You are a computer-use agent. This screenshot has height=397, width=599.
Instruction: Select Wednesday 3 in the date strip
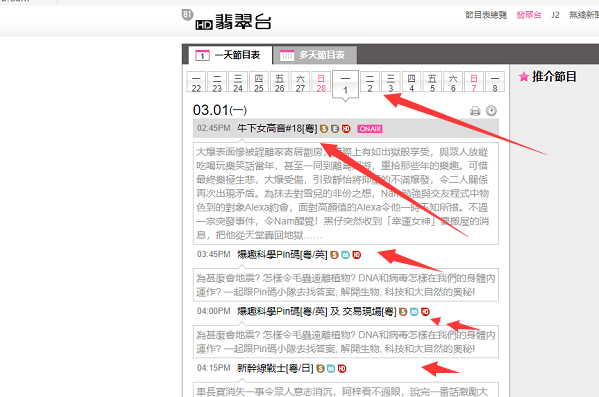[x=390, y=82]
